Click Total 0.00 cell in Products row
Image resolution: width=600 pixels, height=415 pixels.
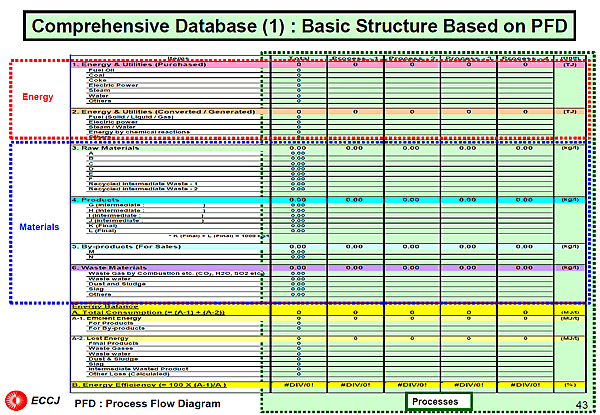(298, 200)
